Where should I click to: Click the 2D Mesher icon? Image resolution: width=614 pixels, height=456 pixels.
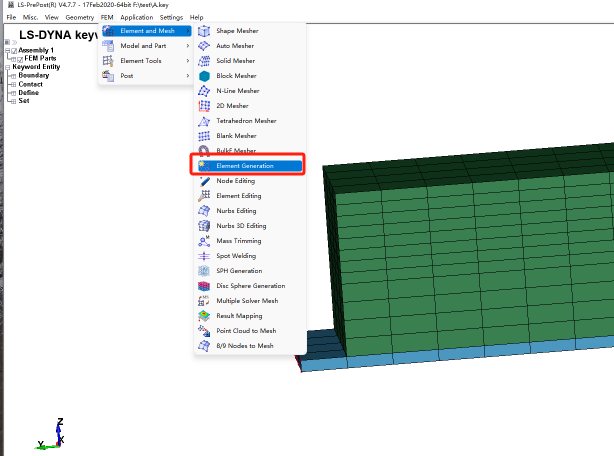204,106
